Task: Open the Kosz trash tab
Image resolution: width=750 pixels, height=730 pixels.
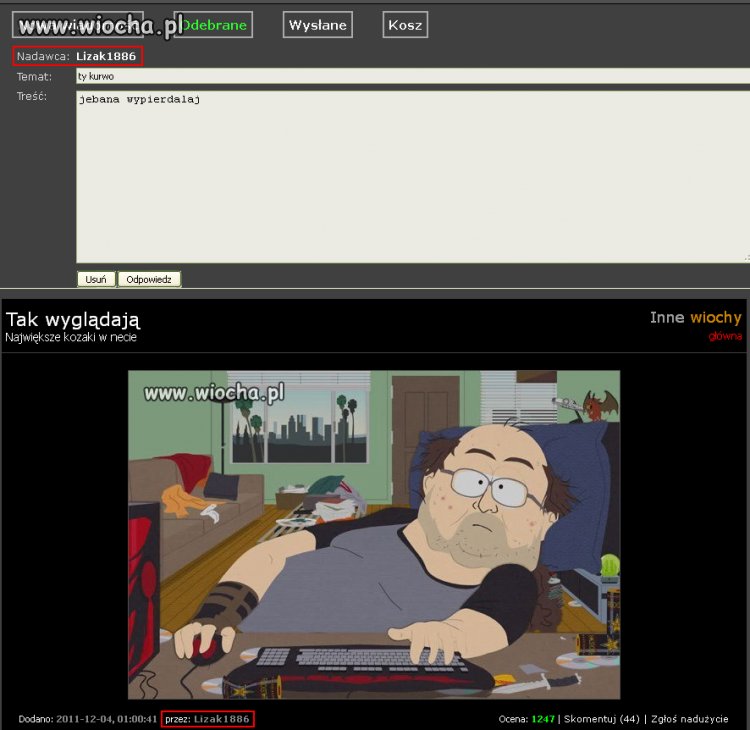Action: click(x=405, y=24)
